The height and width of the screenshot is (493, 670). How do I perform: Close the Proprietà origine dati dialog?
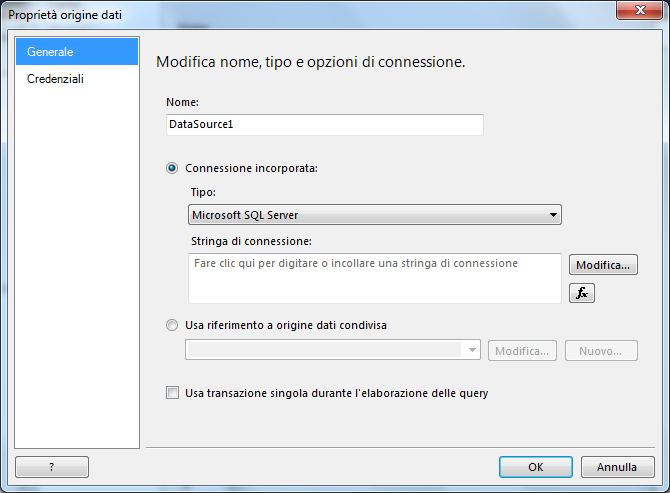pos(640,10)
